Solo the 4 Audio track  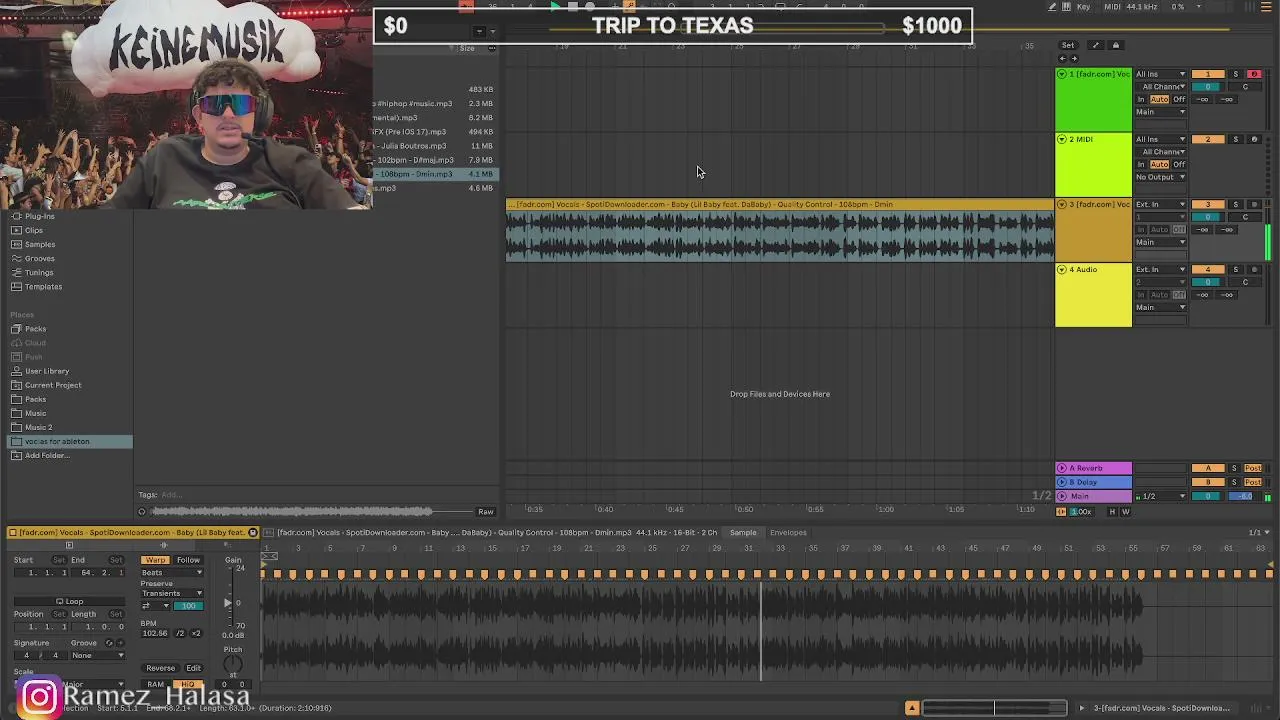(1235, 269)
